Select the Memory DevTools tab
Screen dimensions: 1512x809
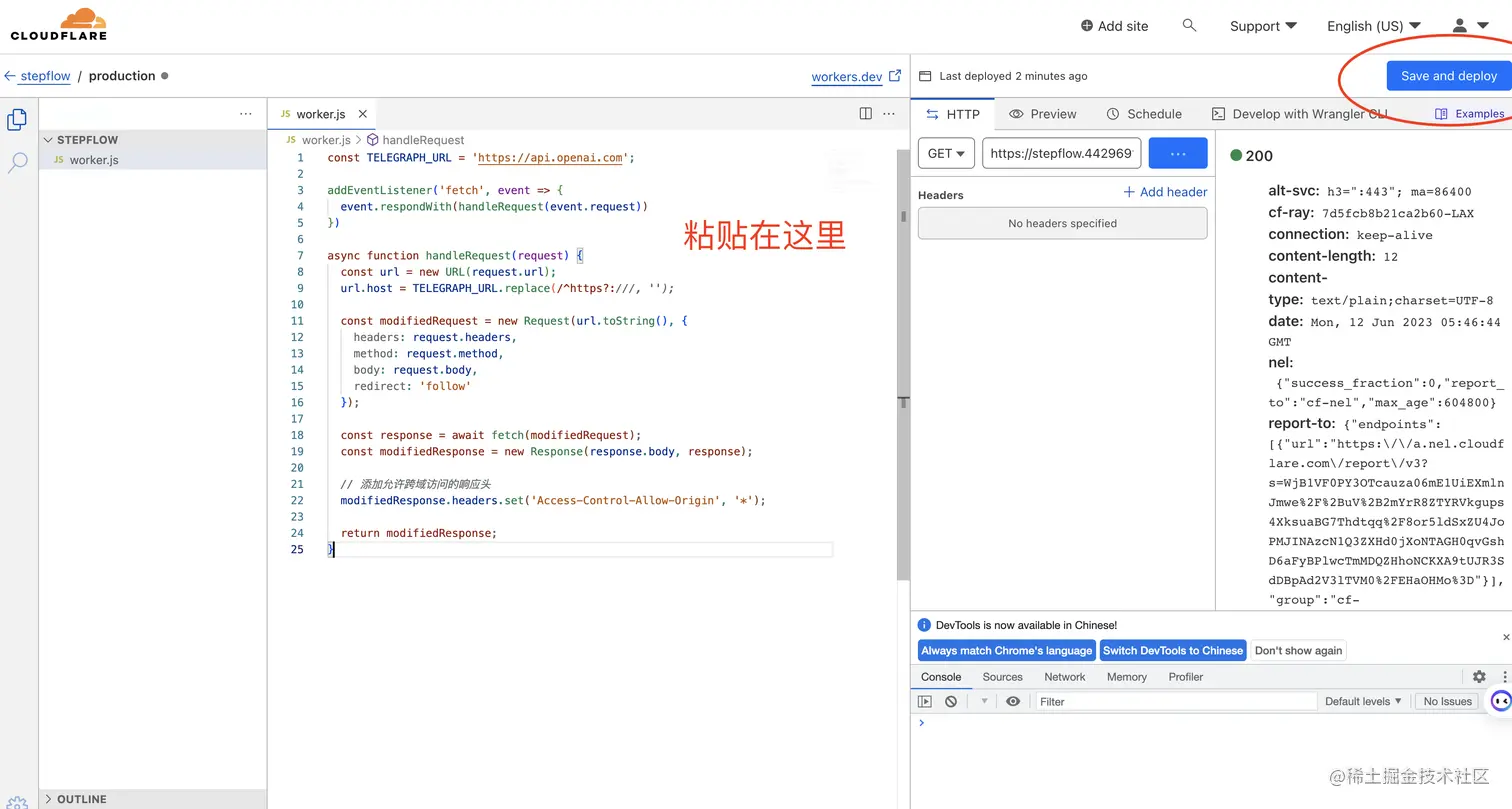[1126, 677]
